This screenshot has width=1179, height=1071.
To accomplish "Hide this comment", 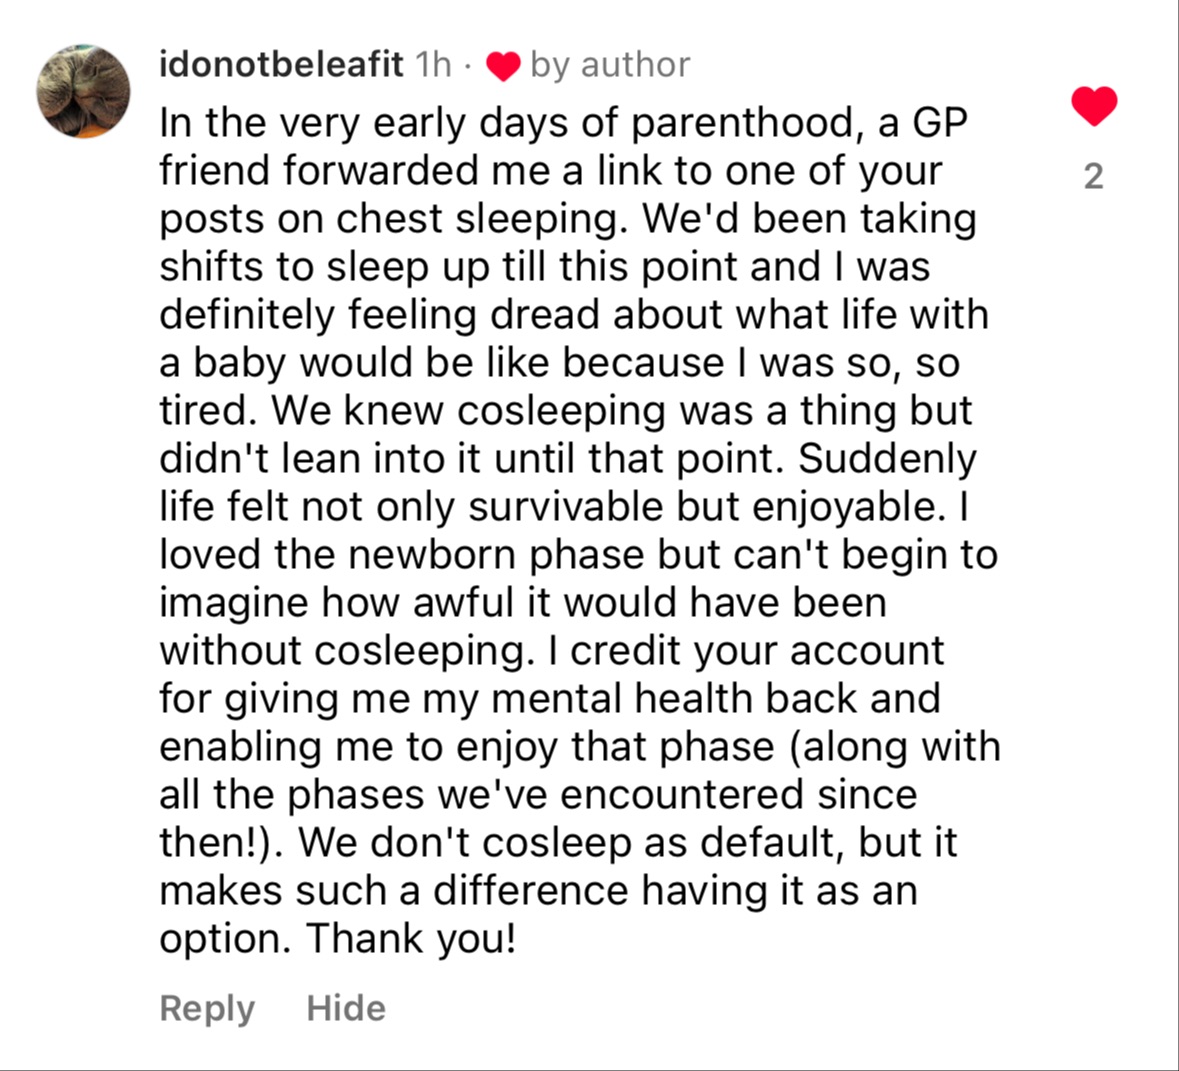I will 346,1008.
